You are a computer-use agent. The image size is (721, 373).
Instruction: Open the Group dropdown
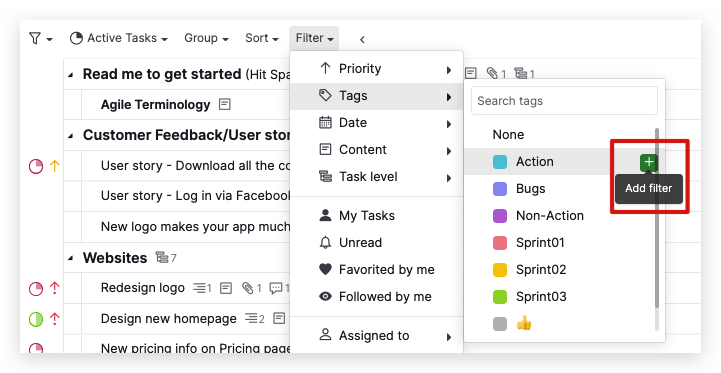point(206,38)
